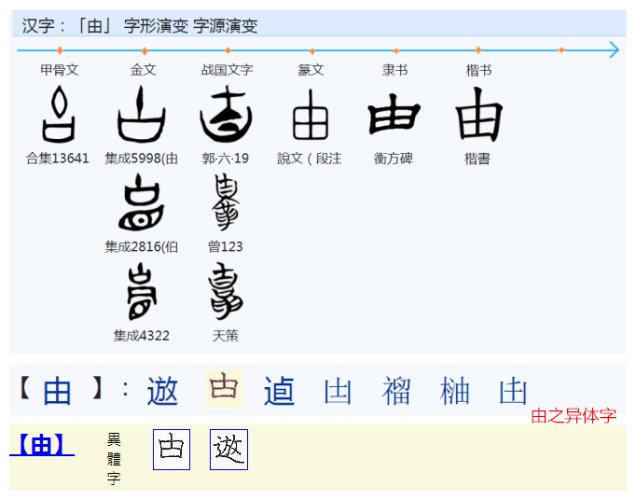Click the red text 由之异体字
The width and height of the screenshot is (636, 500).
click(574, 416)
